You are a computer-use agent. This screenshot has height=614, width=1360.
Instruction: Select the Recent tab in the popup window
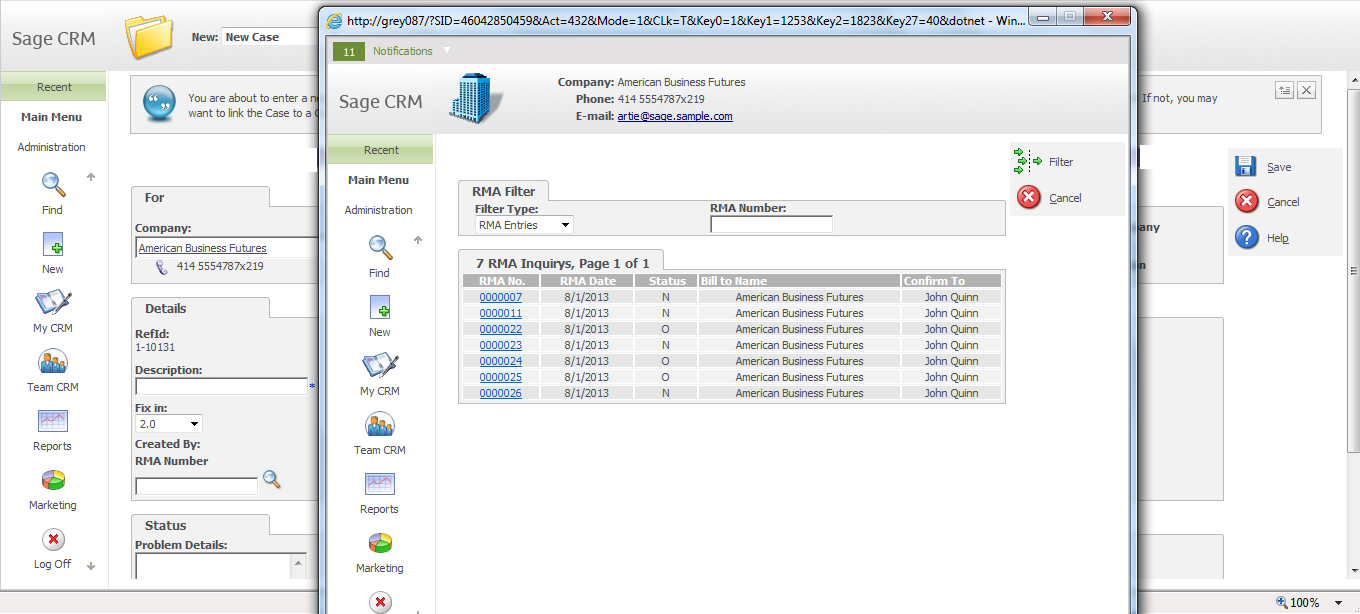(381, 150)
